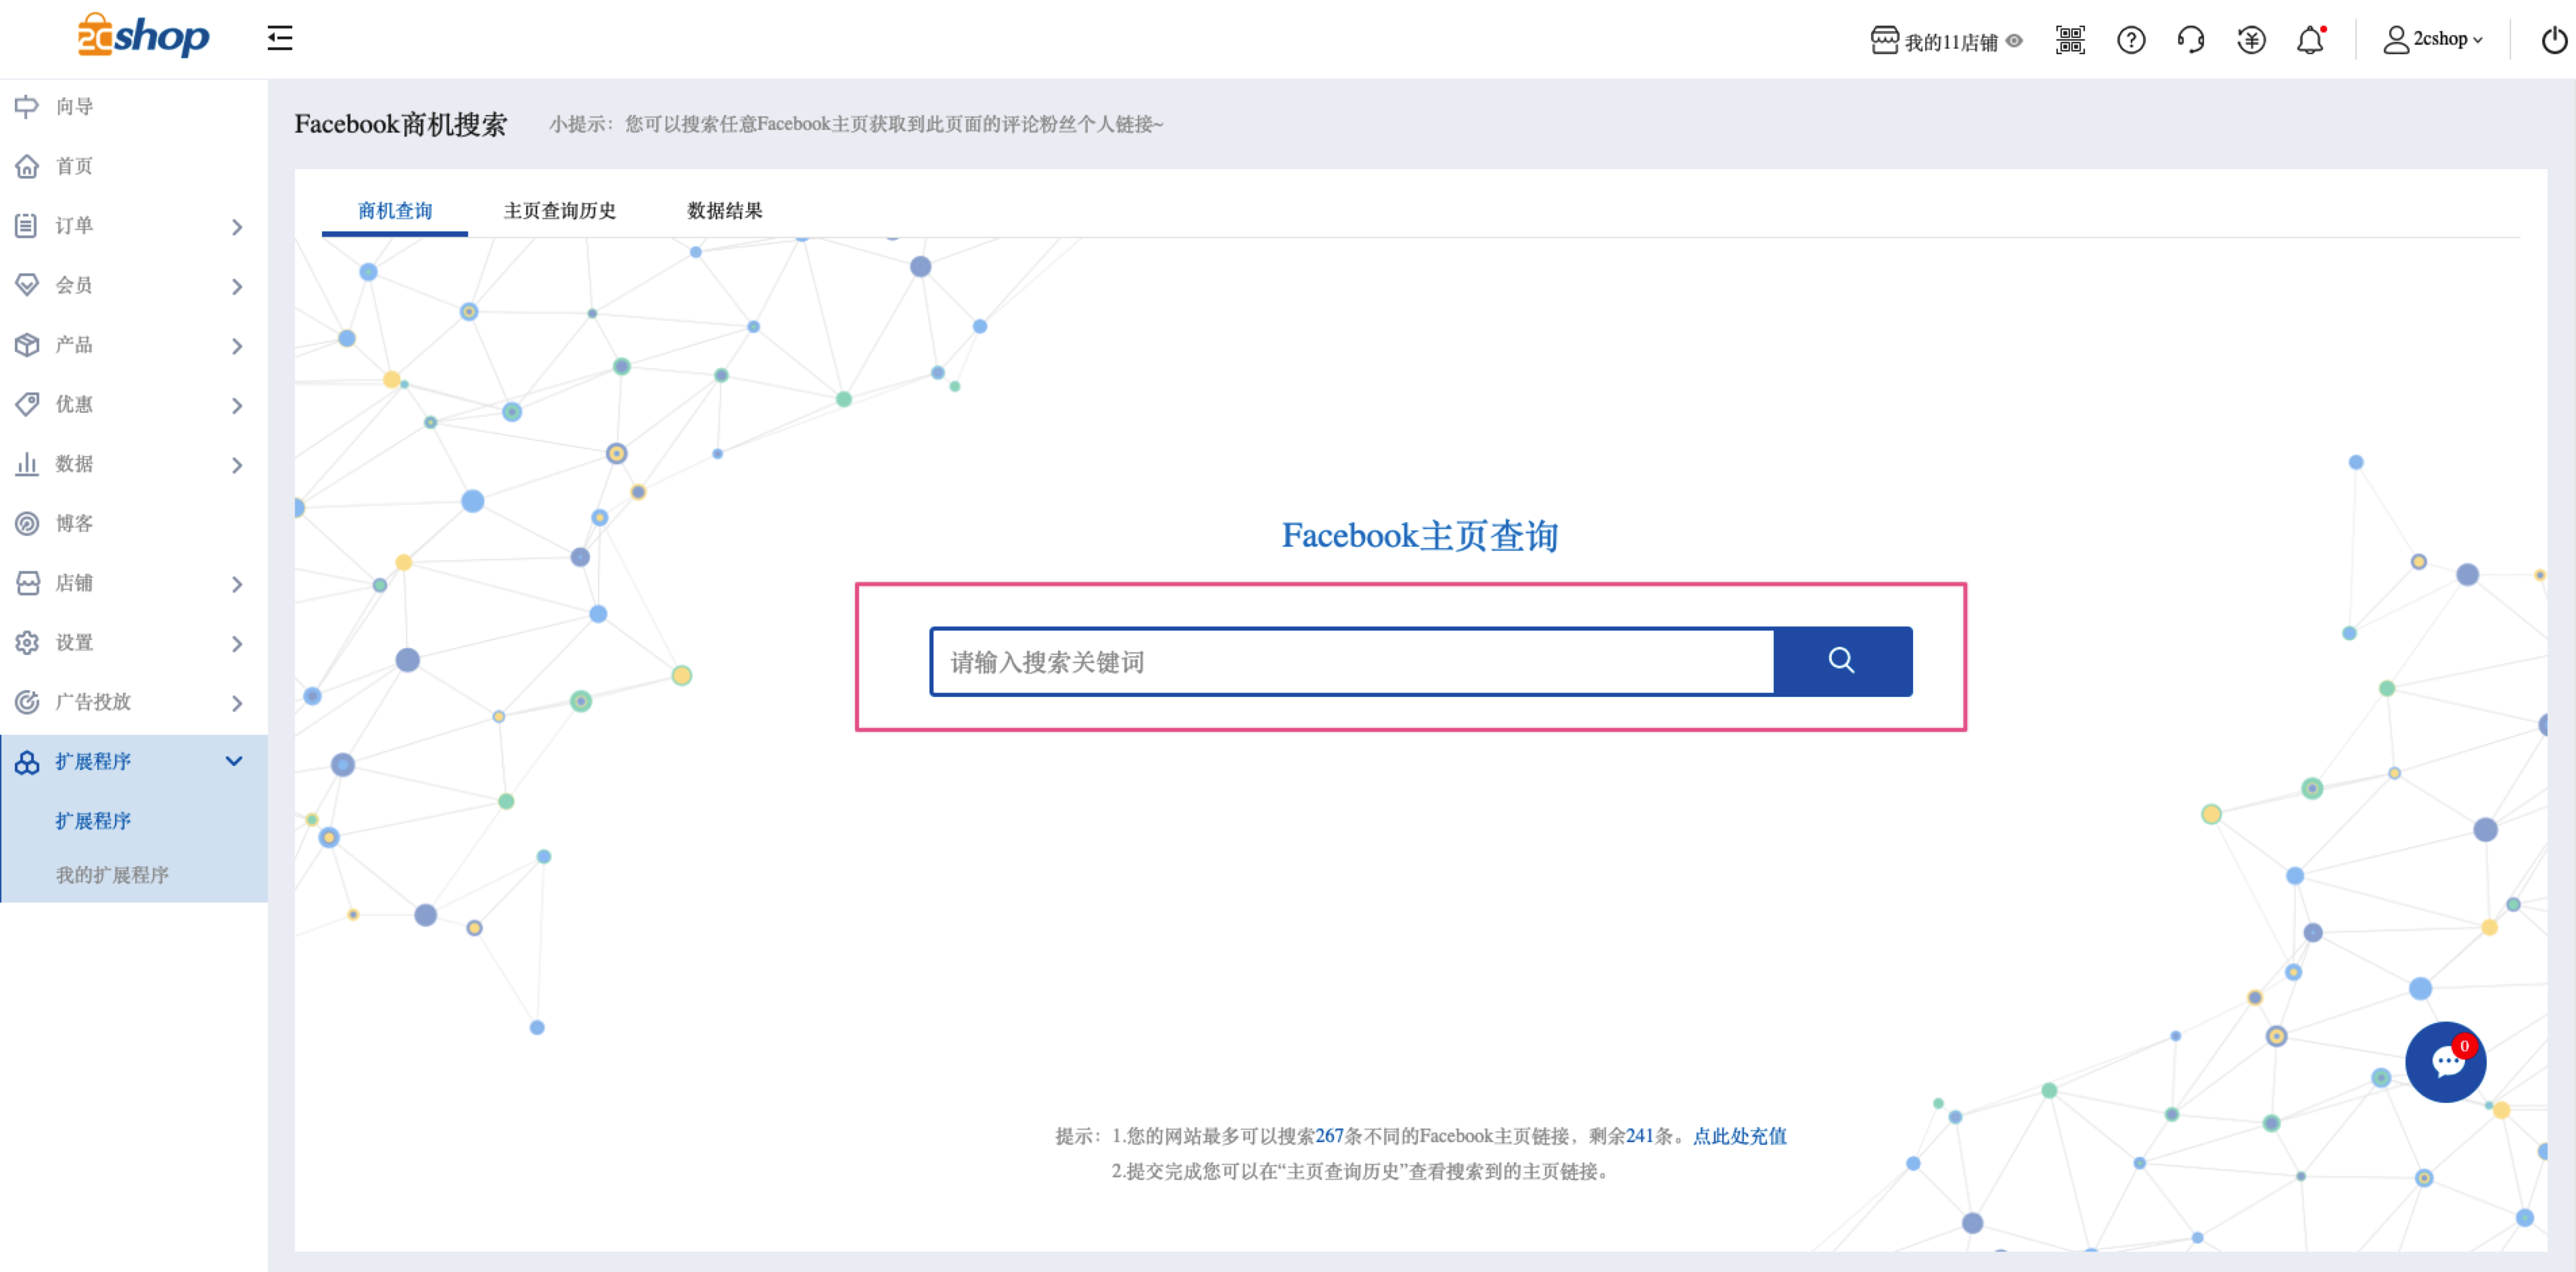Click the 我的11店铺 label
Image resolution: width=2576 pixels, height=1272 pixels.
[1950, 42]
